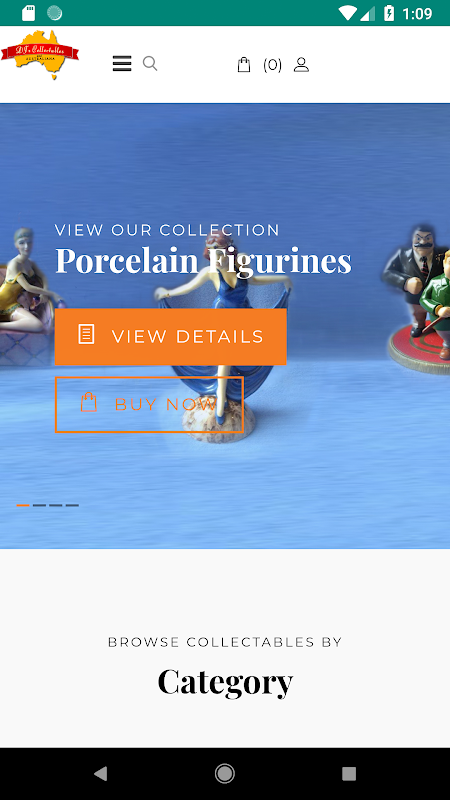
Task: Jump to the third carousel slide indicator
Action: 56,505
